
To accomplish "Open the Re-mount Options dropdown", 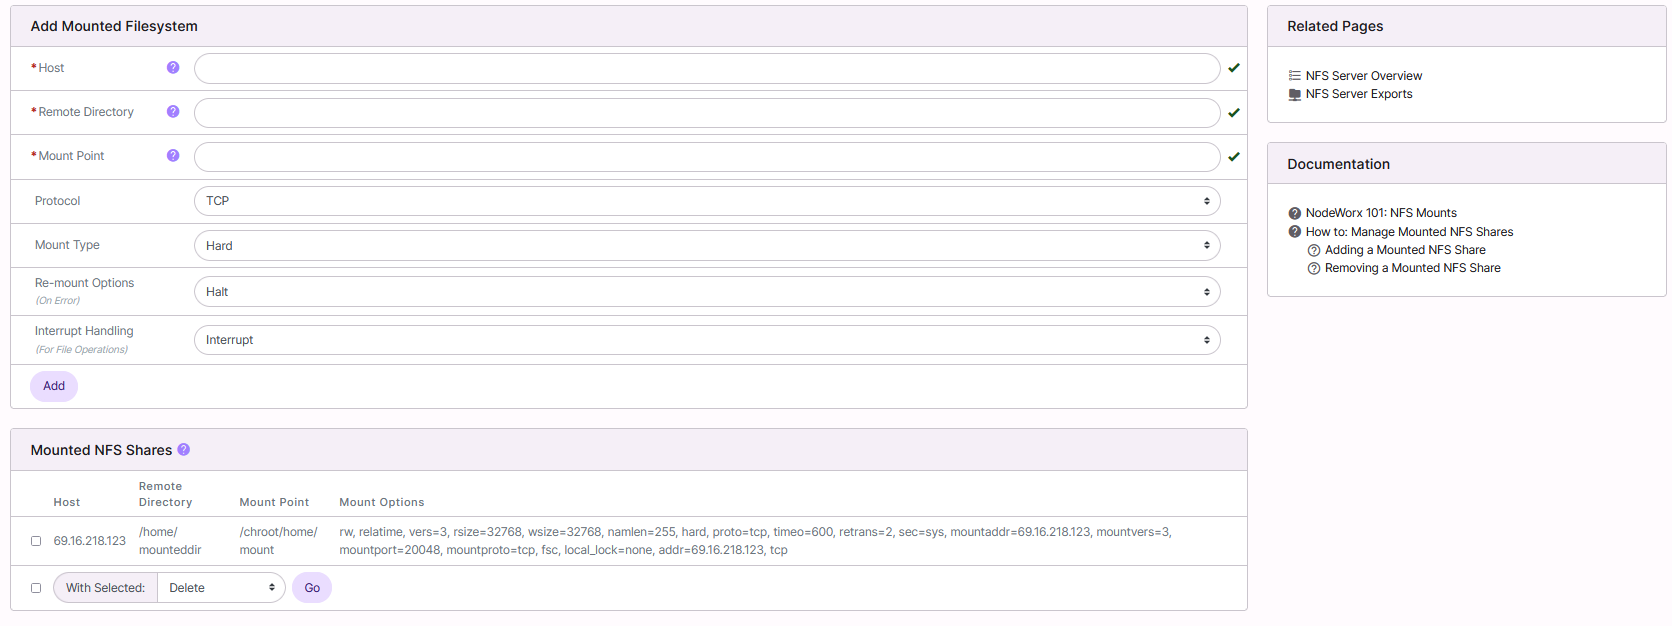I will [706, 292].
